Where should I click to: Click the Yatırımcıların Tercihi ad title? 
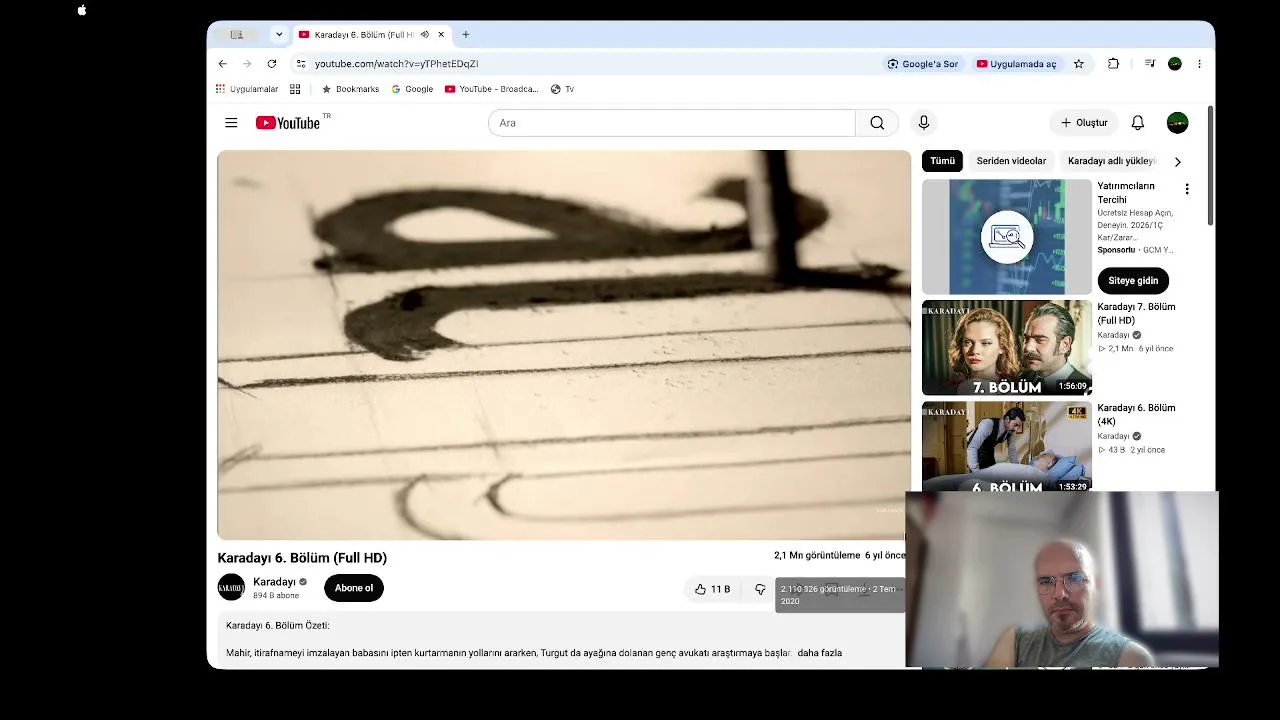(1126, 193)
